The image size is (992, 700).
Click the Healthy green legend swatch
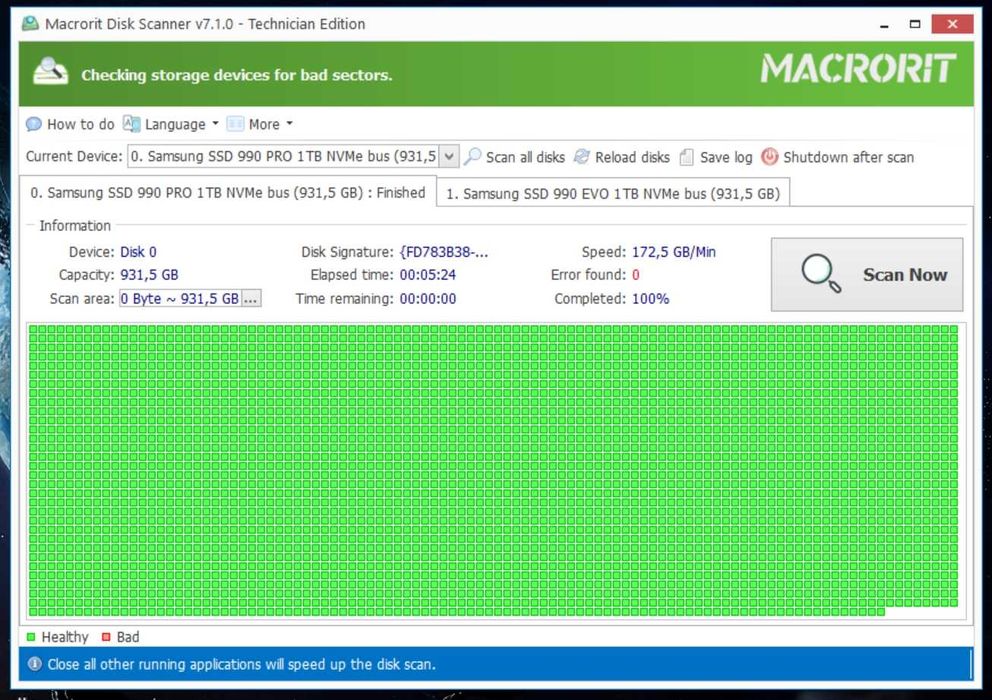pos(31,637)
